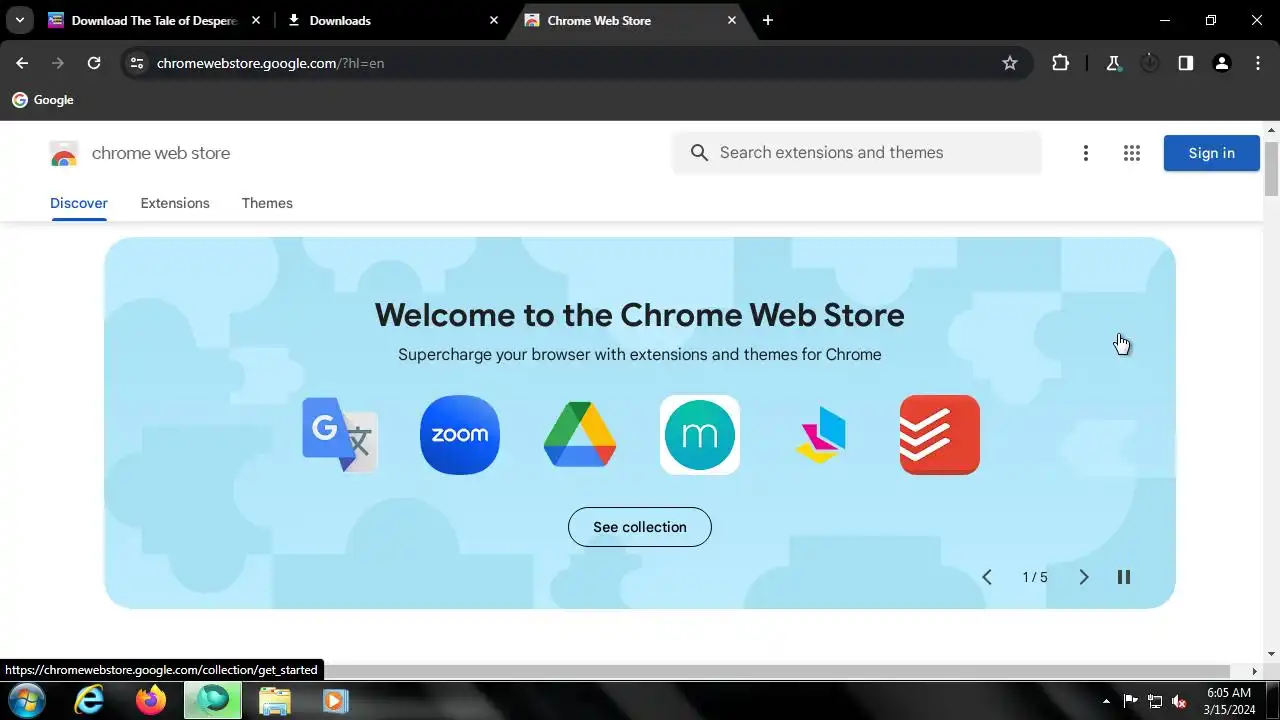Click the vertical scrollbar thumb
Image resolution: width=1280 pixels, height=720 pixels.
click(x=1271, y=169)
